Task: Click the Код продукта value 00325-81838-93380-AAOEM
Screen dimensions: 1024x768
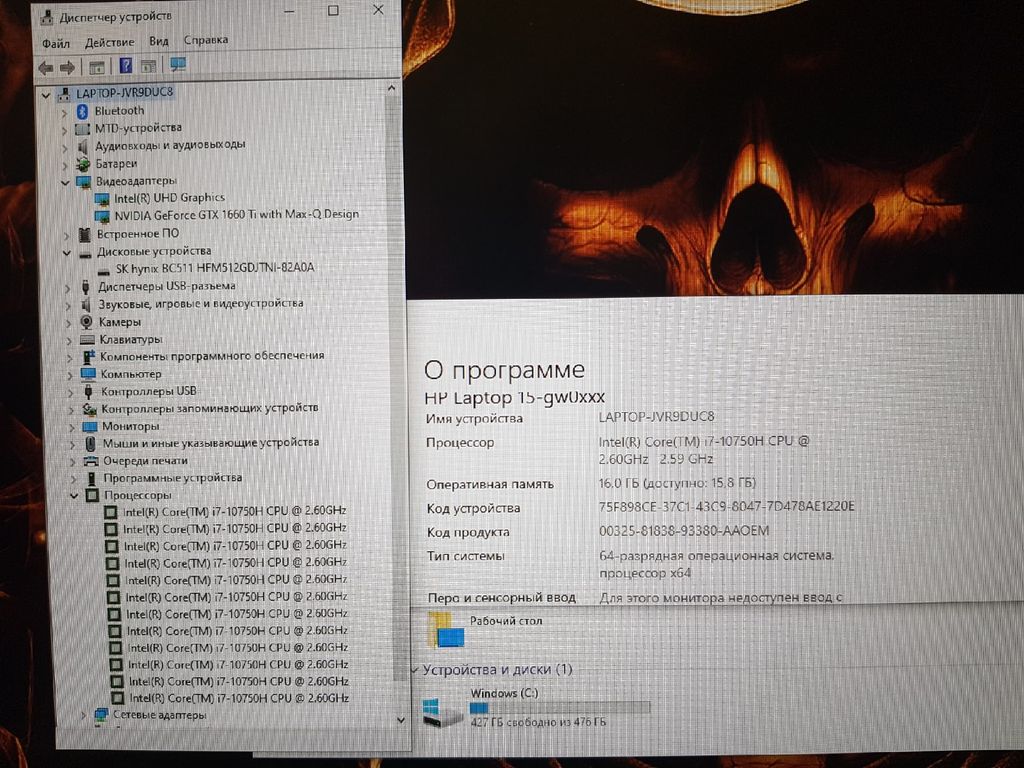Action: point(684,531)
